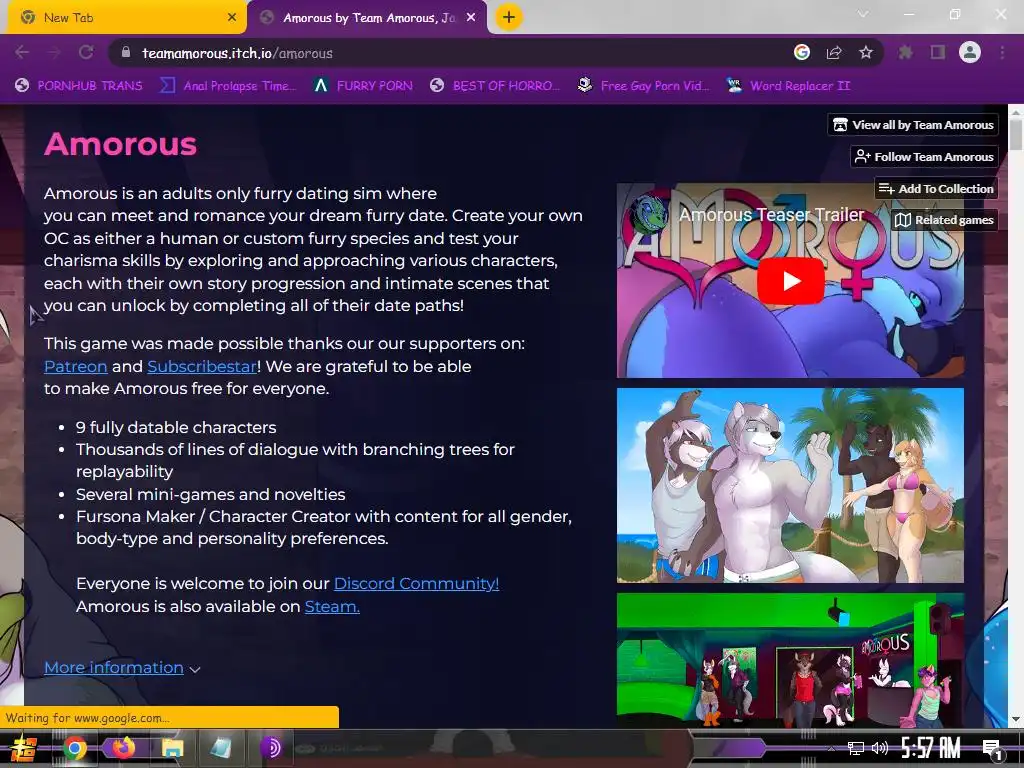This screenshot has width=1024, height=768.
Task: Open the Word Replacer II bookmark
Action: click(x=788, y=86)
